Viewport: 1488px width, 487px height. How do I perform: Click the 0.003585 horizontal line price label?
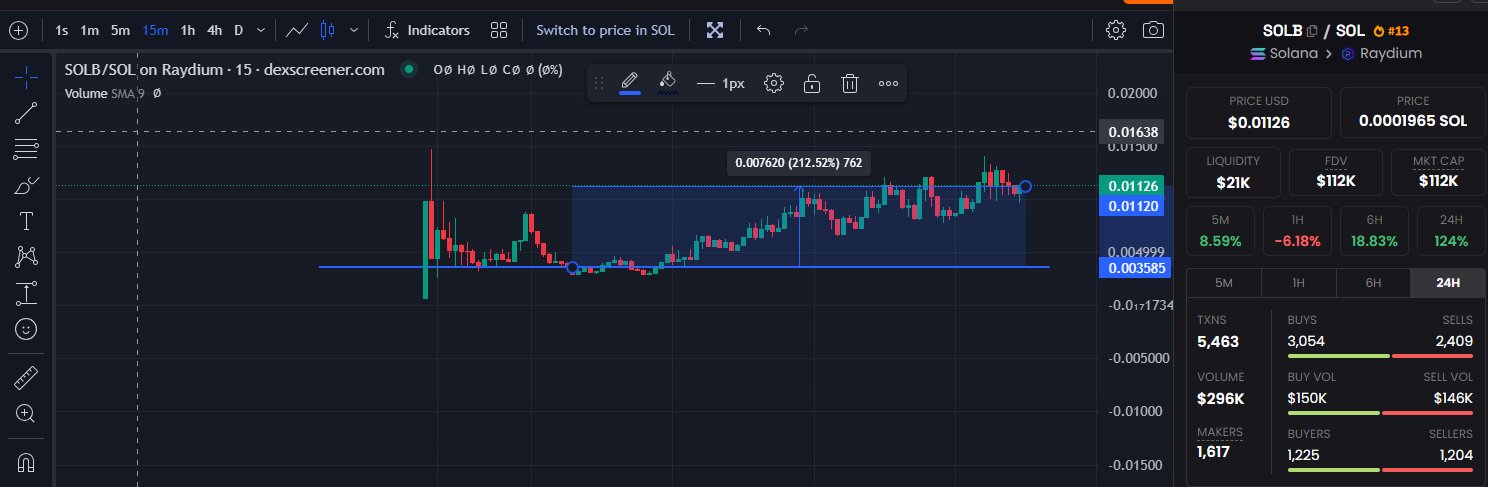pos(1133,267)
